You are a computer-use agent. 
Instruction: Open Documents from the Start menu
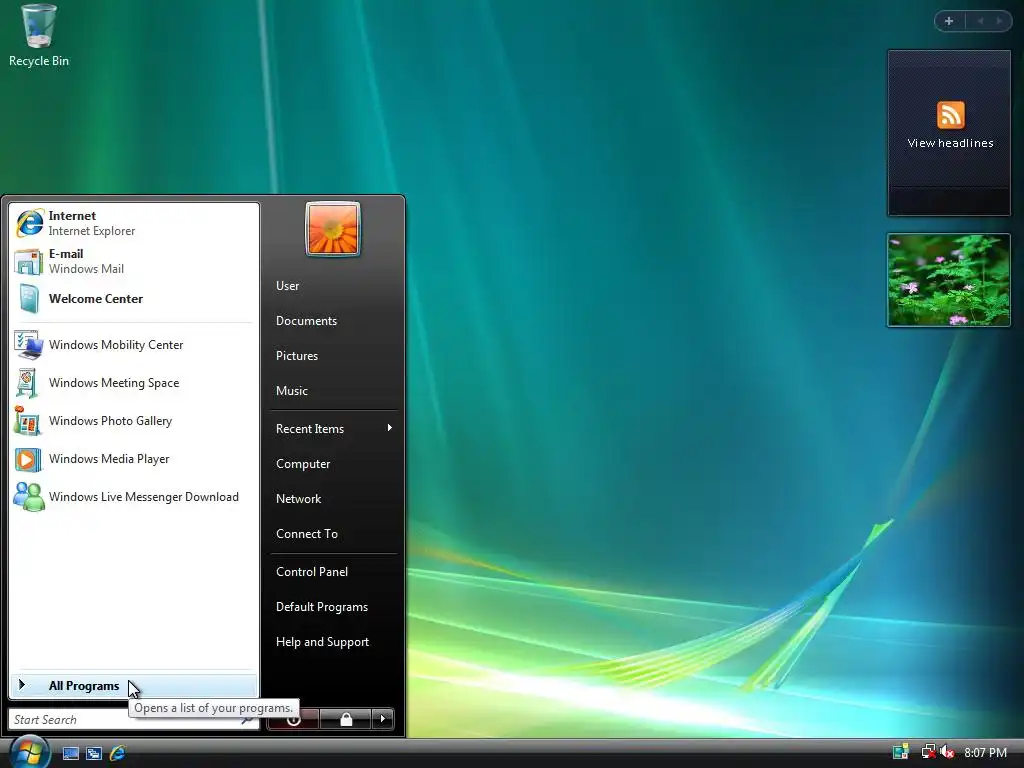(x=333, y=321)
